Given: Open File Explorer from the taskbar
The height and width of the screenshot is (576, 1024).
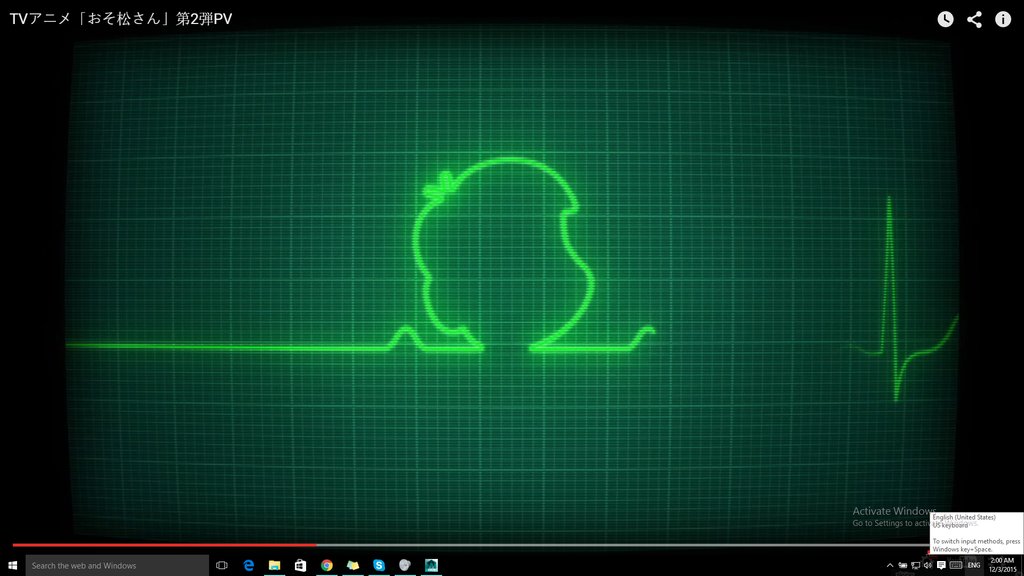Looking at the screenshot, I should tap(274, 565).
